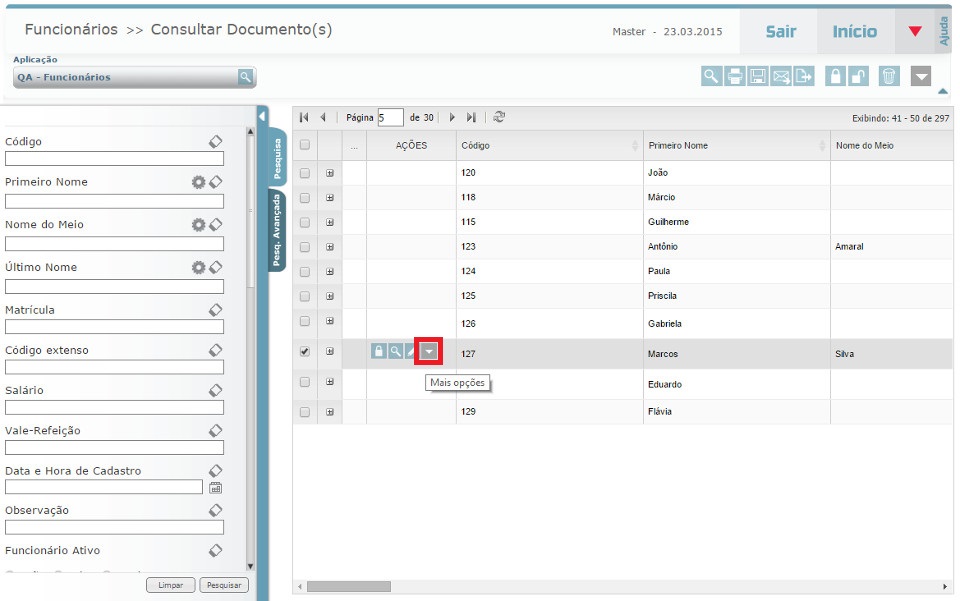Open Mais opções dropdown in Marcos row
The height and width of the screenshot is (601, 960).
[x=429, y=351]
